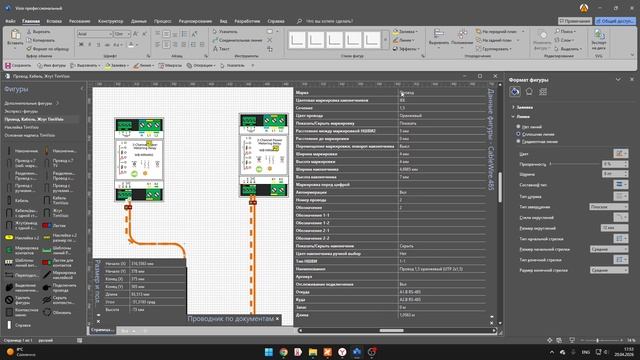The height and width of the screenshot is (360, 640).
Task: Switch to the Разработчик ribbon tab
Action: 247,21
